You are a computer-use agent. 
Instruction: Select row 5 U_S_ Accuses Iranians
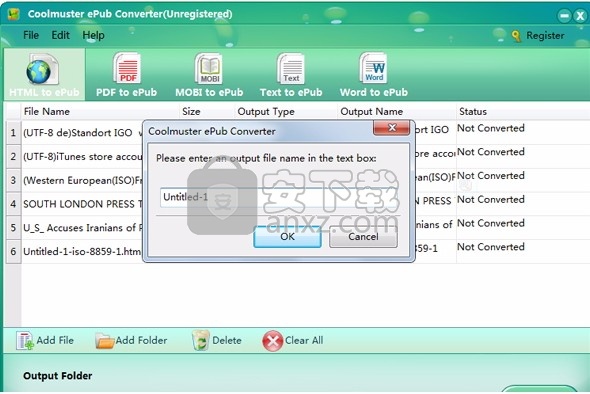point(82,228)
